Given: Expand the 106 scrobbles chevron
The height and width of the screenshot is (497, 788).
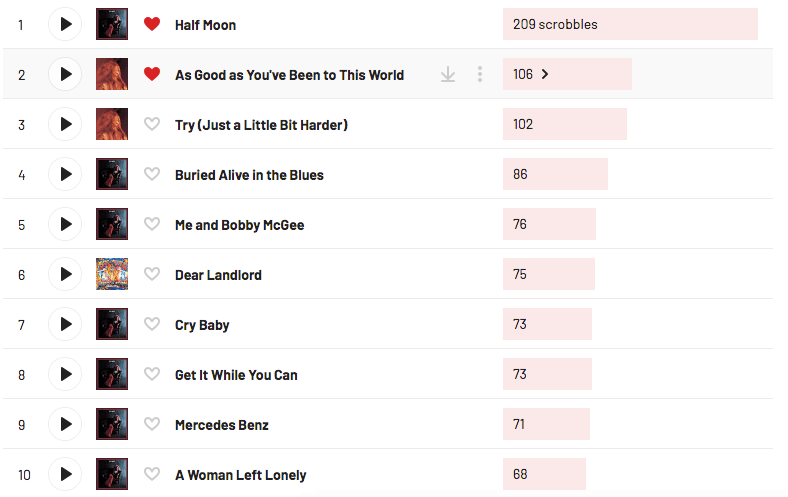Looking at the screenshot, I should point(545,74).
